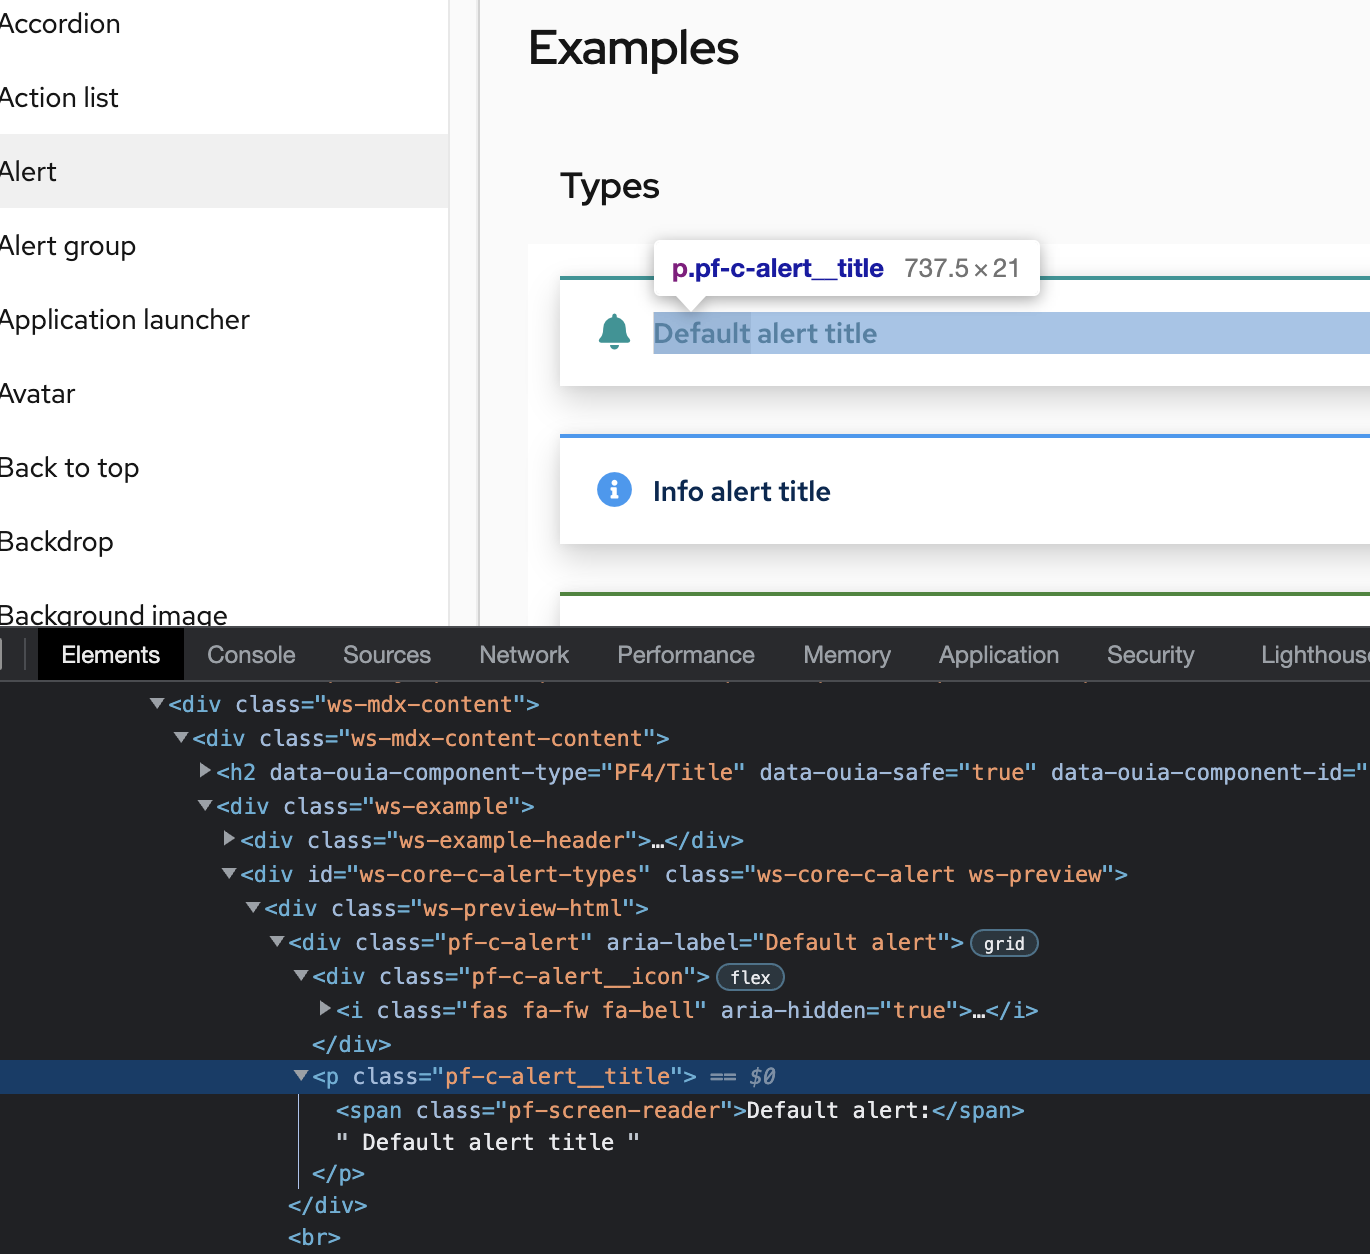Open Application launcher in sidebar
This screenshot has width=1370, height=1254.
coord(125,320)
